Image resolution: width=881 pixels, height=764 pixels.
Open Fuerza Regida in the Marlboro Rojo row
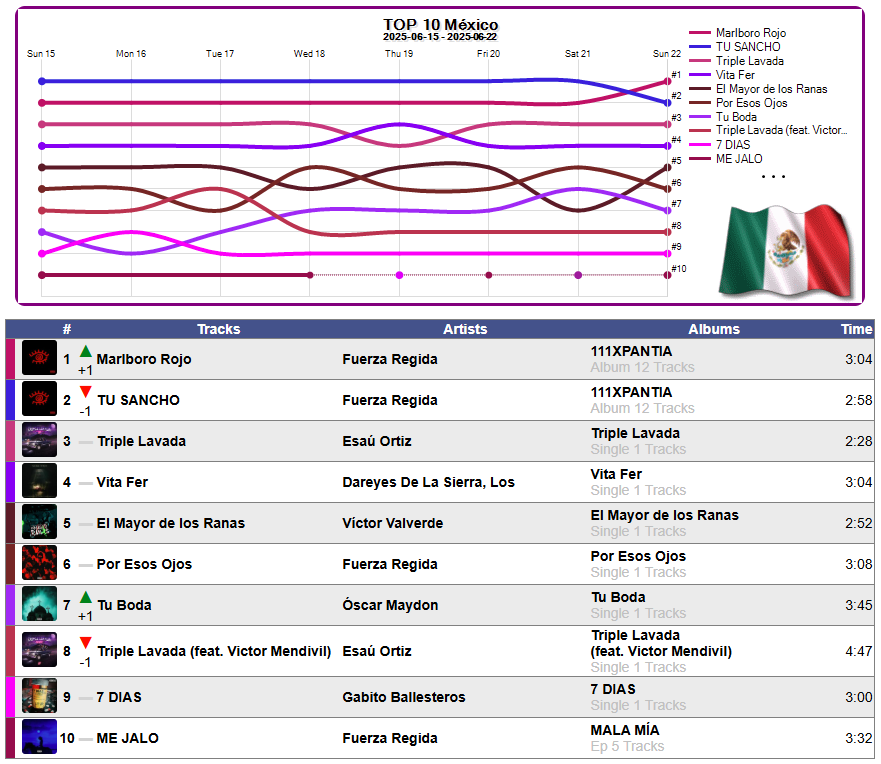click(390, 359)
